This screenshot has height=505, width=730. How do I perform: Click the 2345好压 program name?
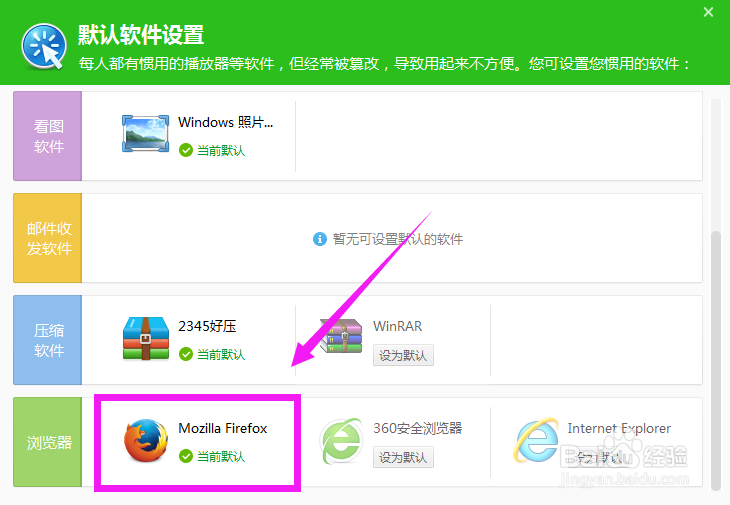click(x=207, y=326)
